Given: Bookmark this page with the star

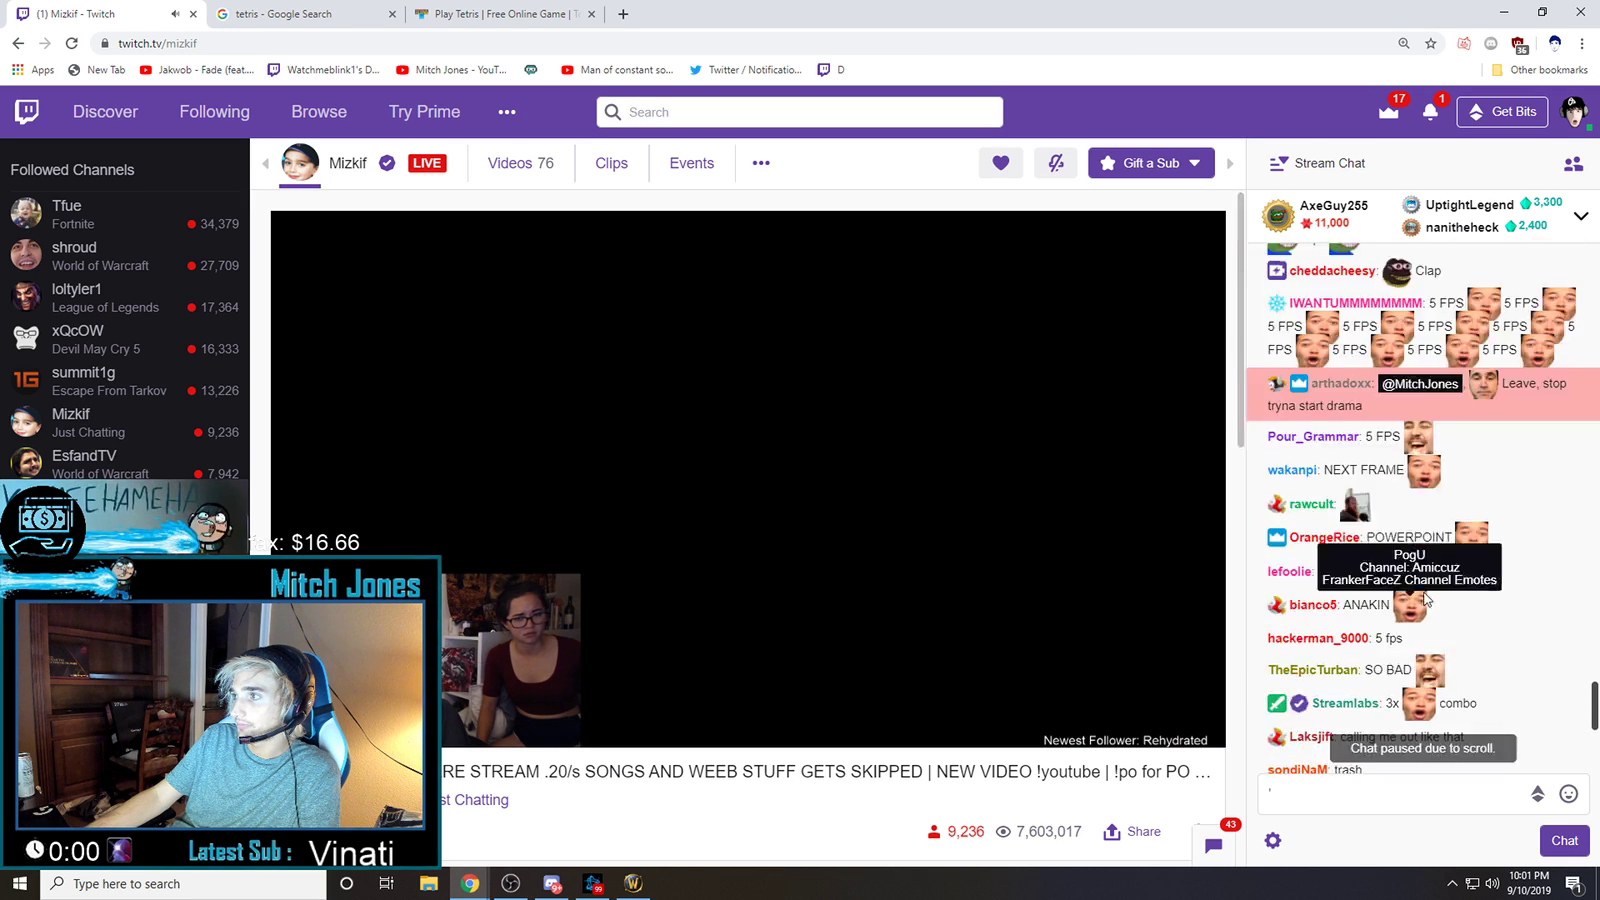Looking at the screenshot, I should tap(1431, 43).
